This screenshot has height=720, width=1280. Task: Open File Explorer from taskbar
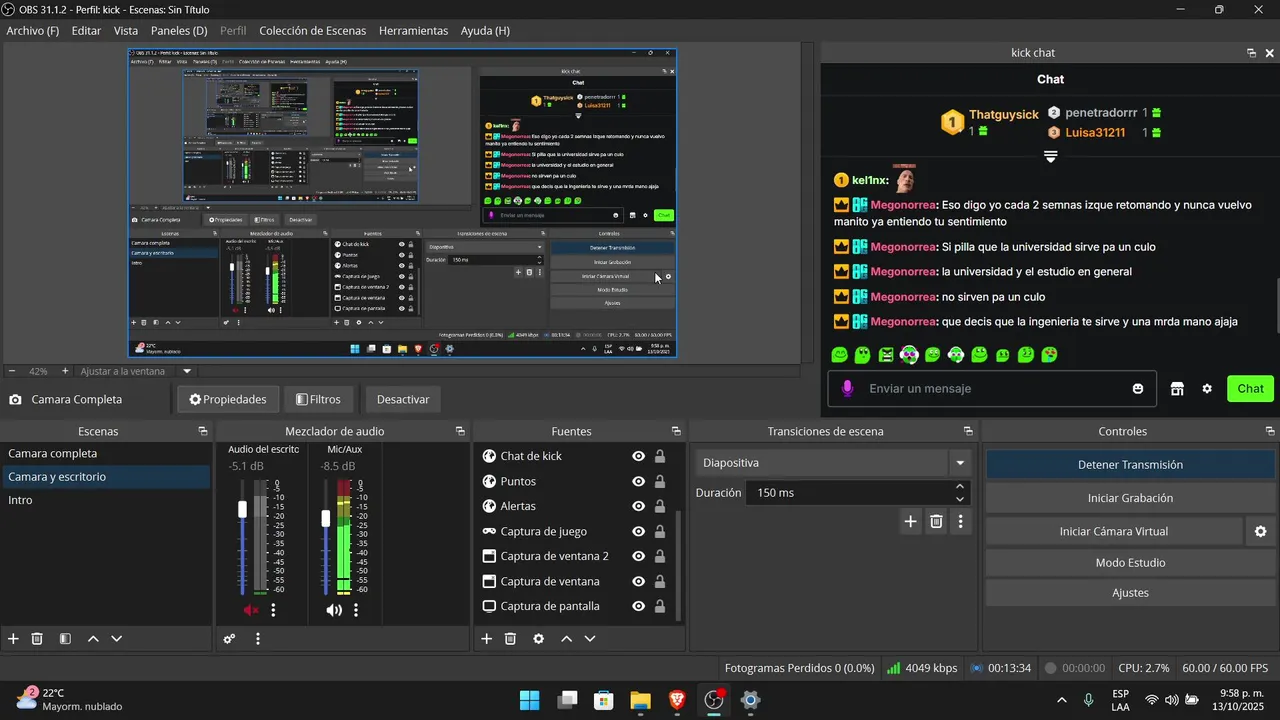pos(640,700)
